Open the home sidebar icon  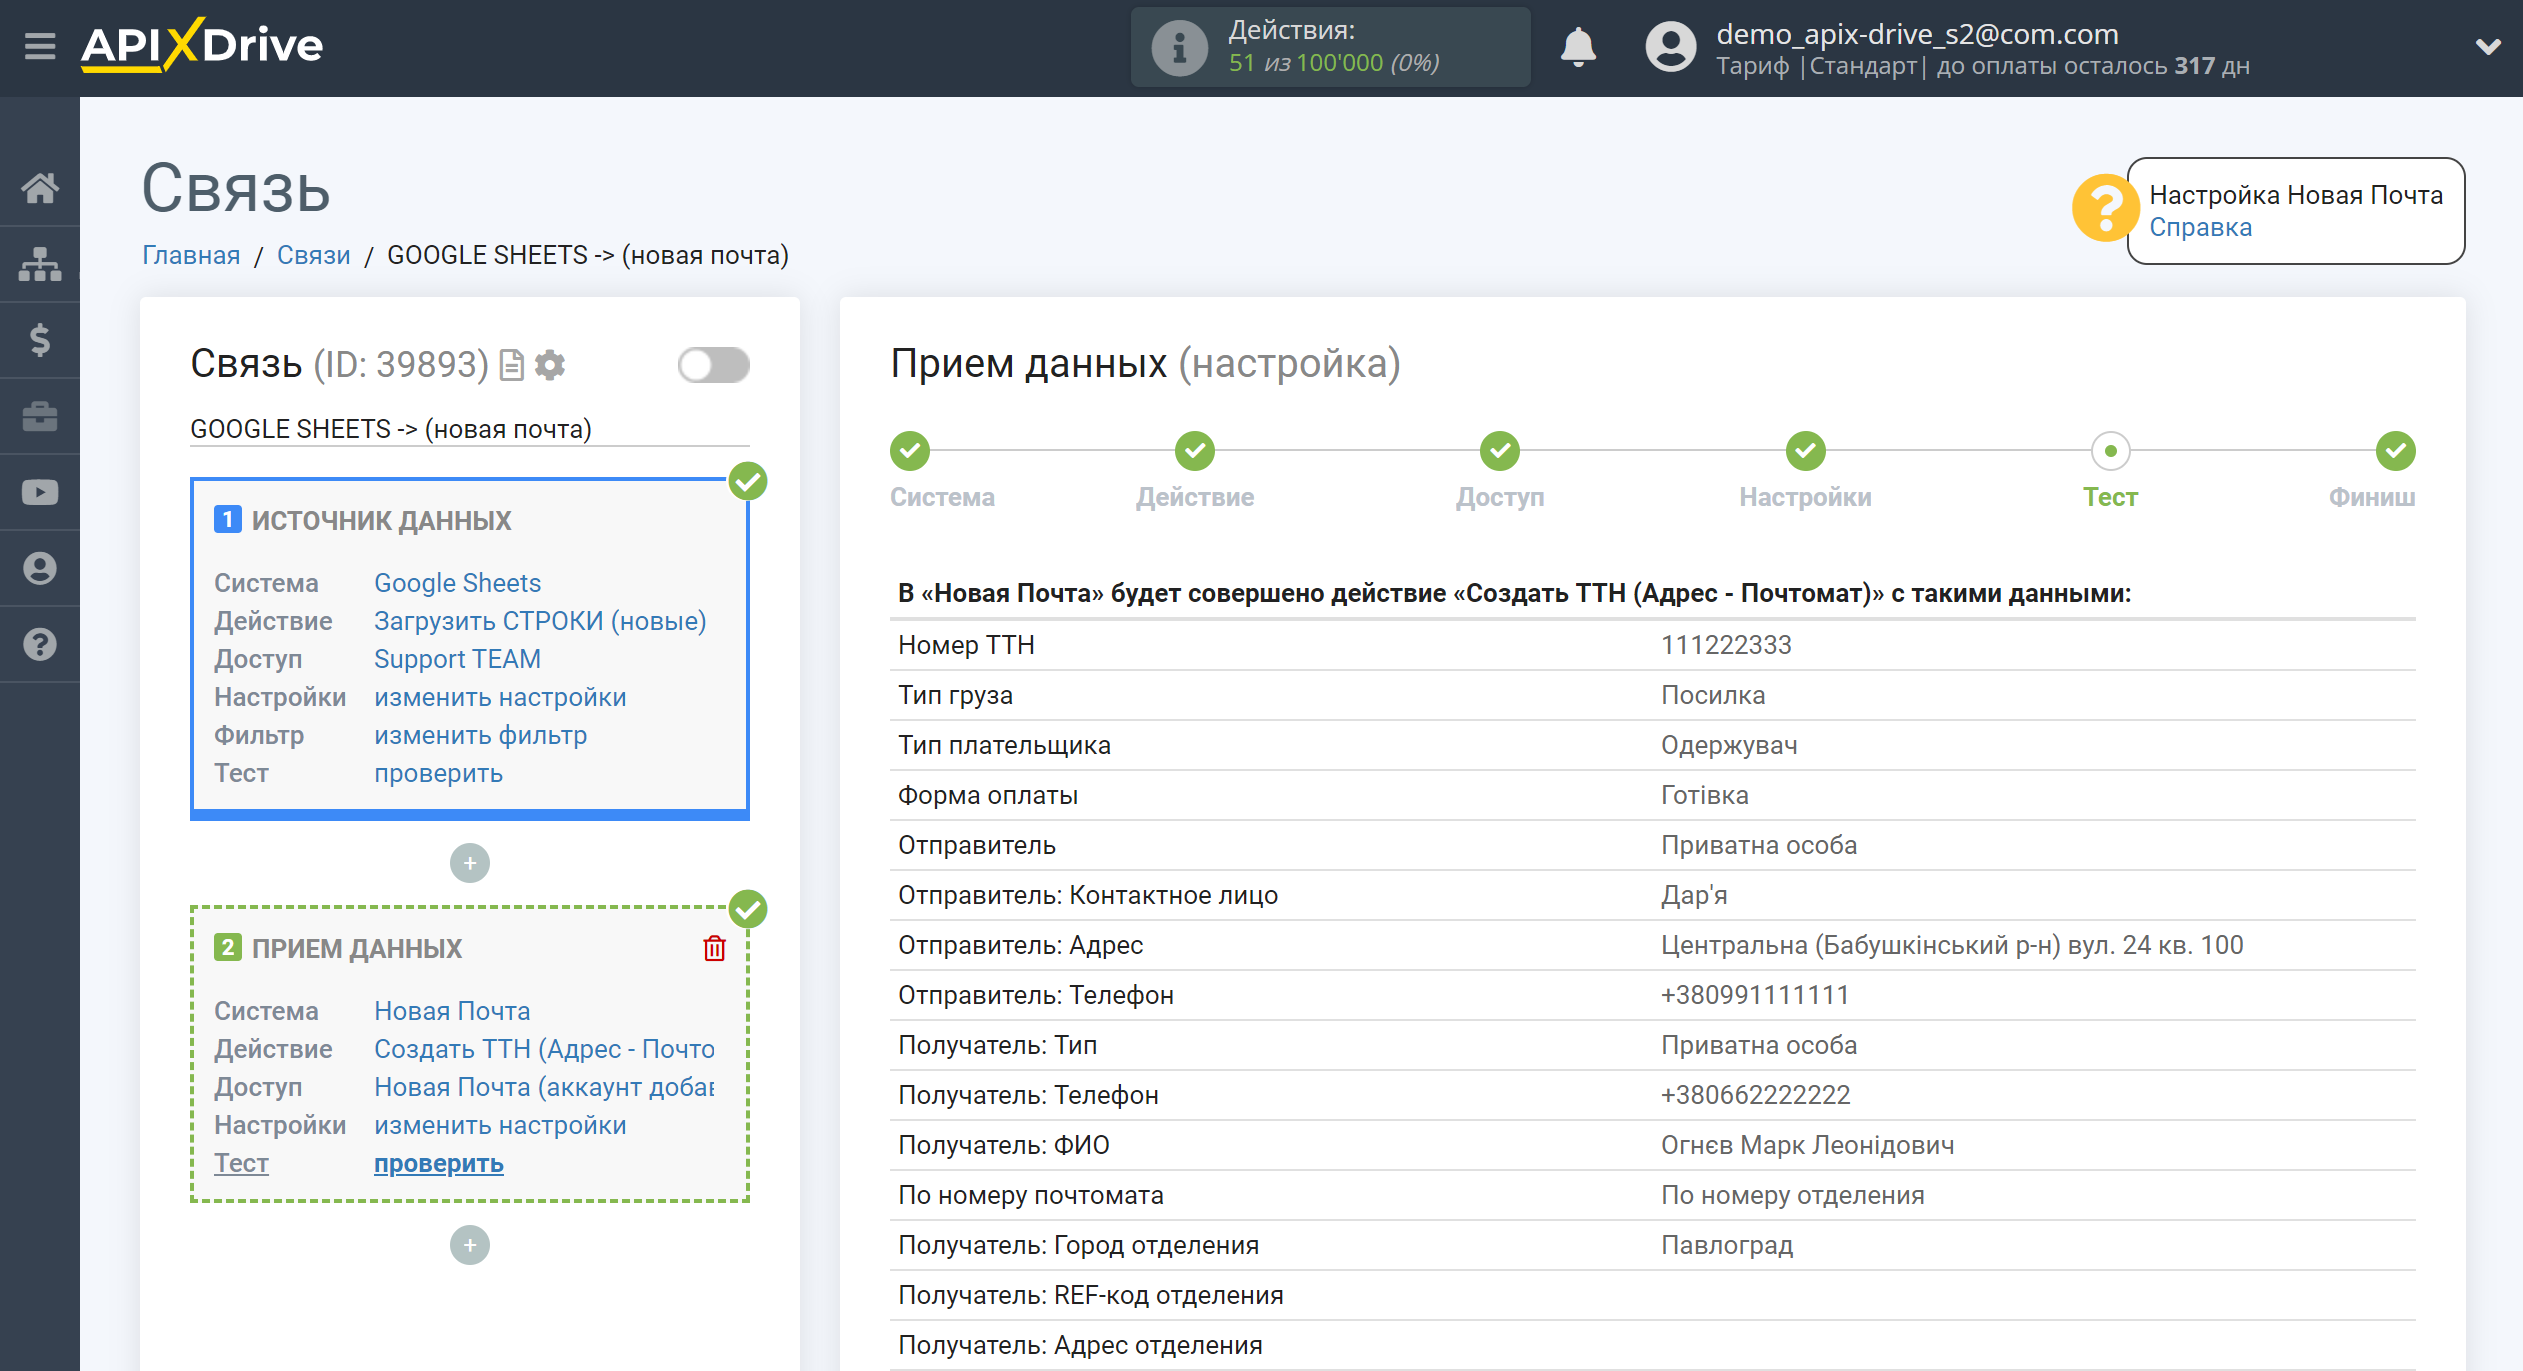[x=40, y=187]
